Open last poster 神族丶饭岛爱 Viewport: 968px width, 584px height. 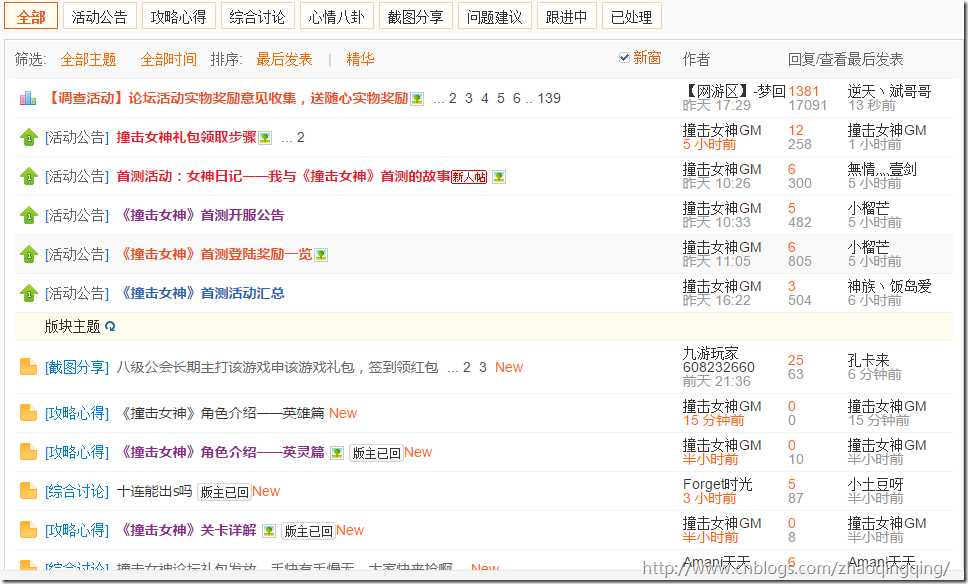(889, 286)
